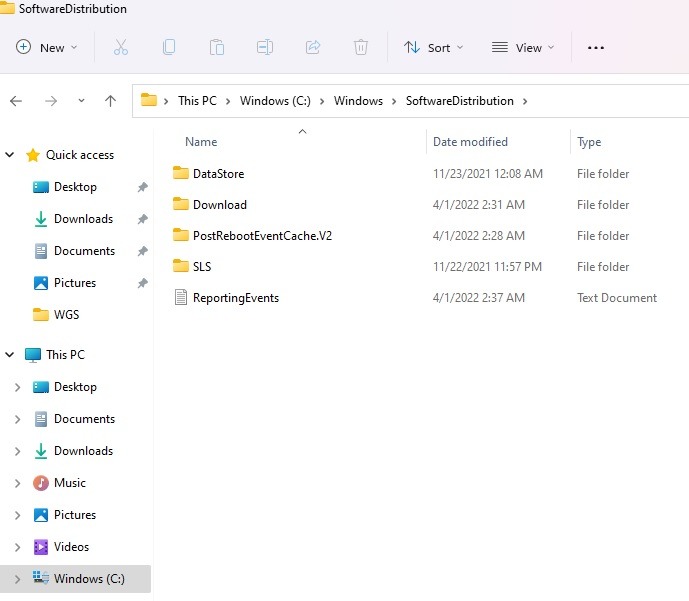Select This PC in address breadcrumb
Image resolution: width=689 pixels, height=601 pixels.
[197, 101]
